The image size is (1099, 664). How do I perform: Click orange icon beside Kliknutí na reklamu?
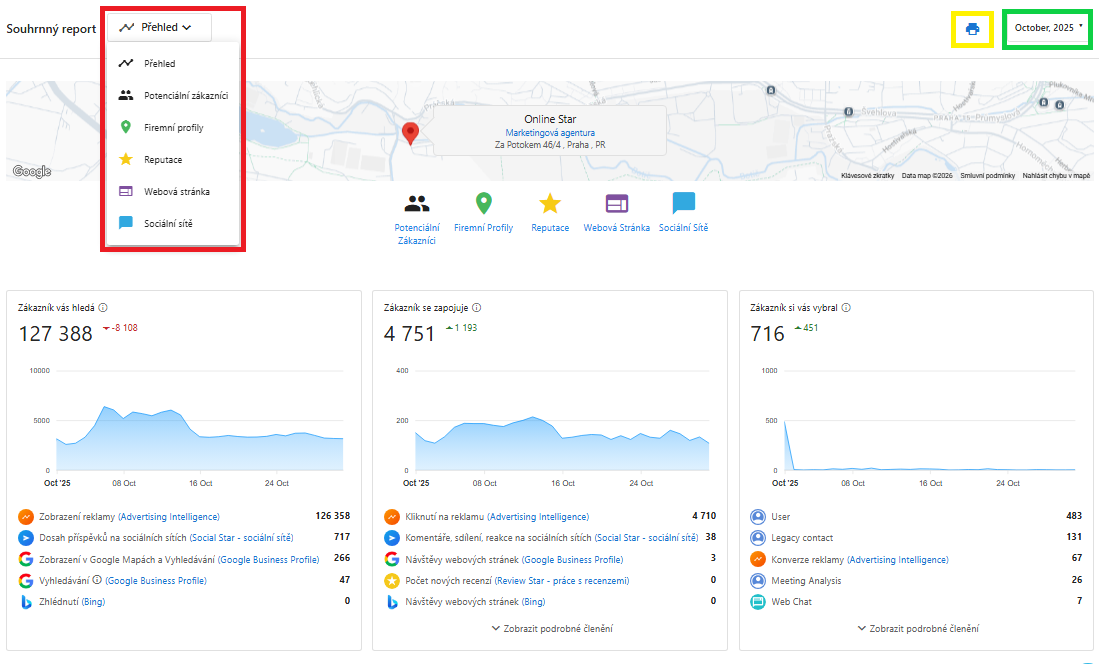(x=392, y=517)
